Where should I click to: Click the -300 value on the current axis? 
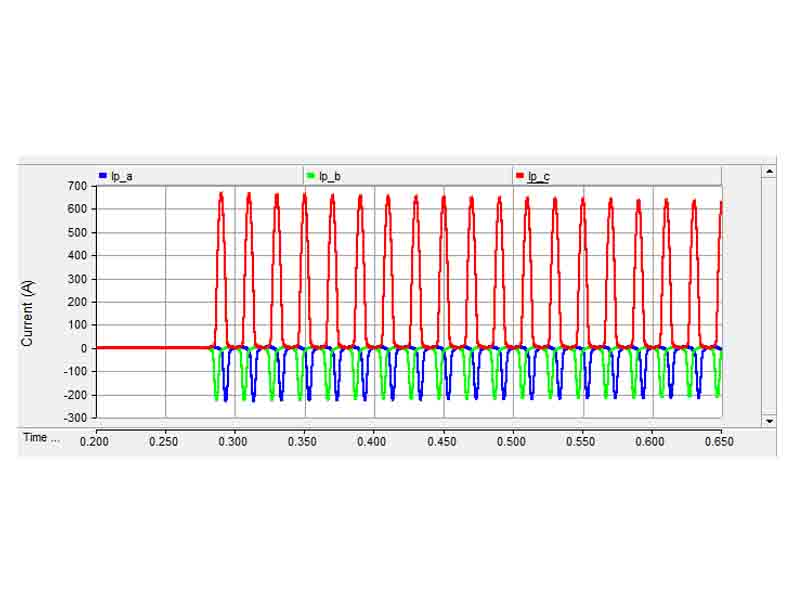(75, 418)
